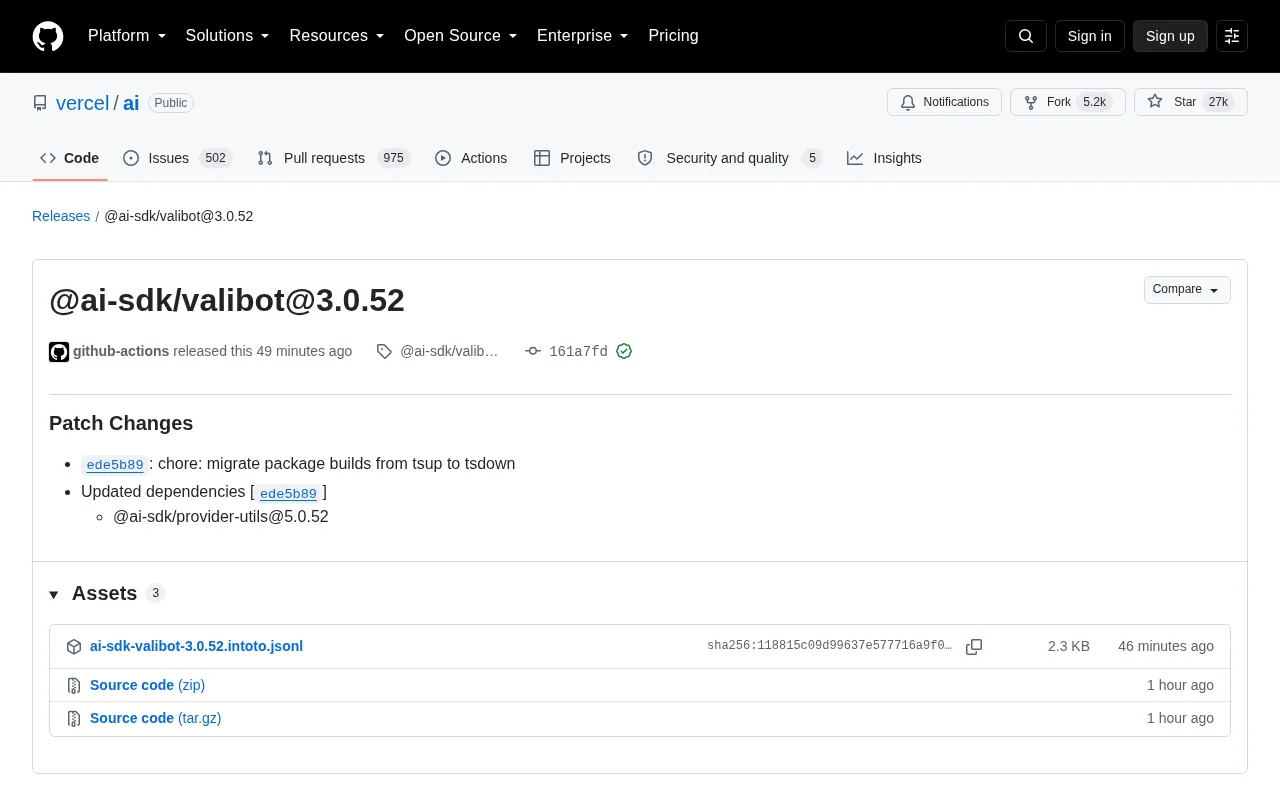Open the Open Source dropdown menu
Screen dimensions: 1280x800
461,36
